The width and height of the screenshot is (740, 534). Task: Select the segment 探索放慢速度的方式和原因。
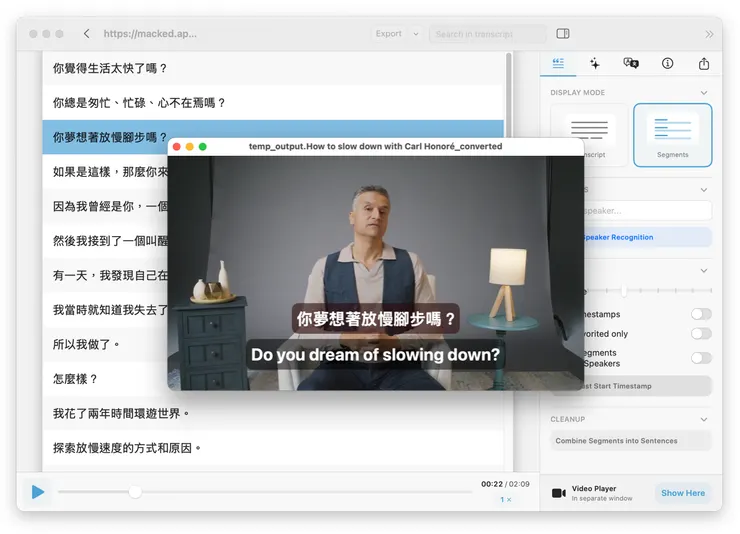click(x=273, y=448)
